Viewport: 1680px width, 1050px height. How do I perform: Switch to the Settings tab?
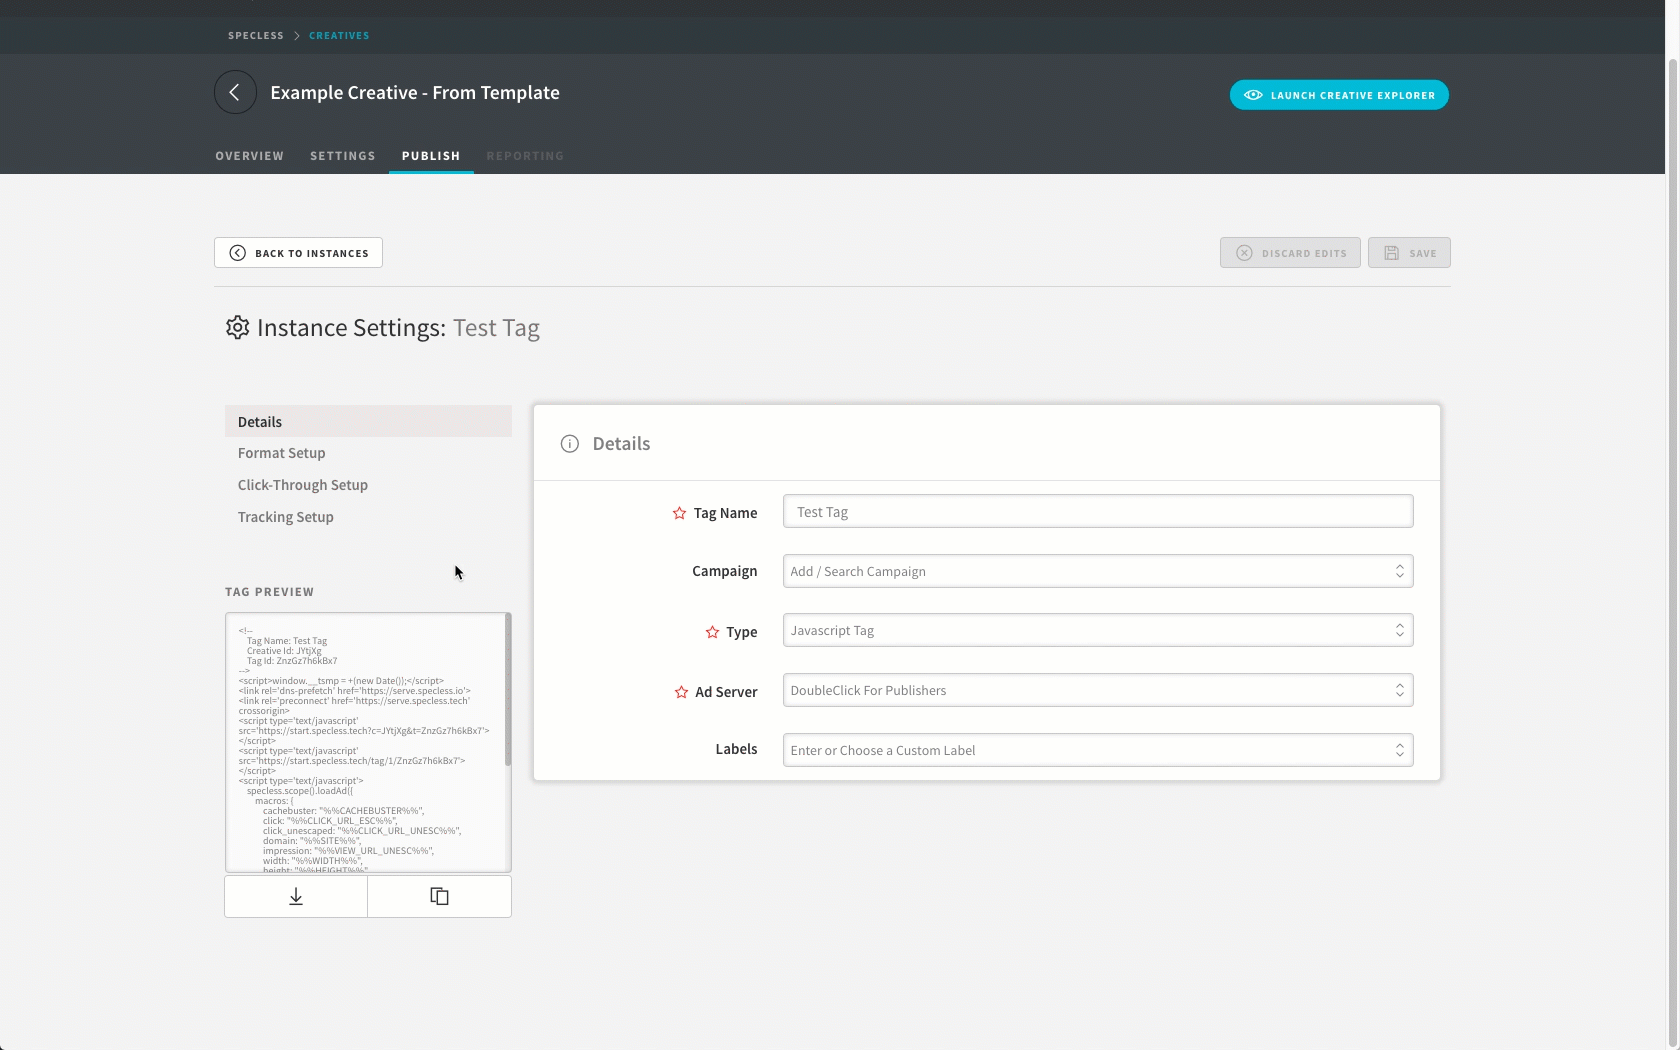pos(343,156)
